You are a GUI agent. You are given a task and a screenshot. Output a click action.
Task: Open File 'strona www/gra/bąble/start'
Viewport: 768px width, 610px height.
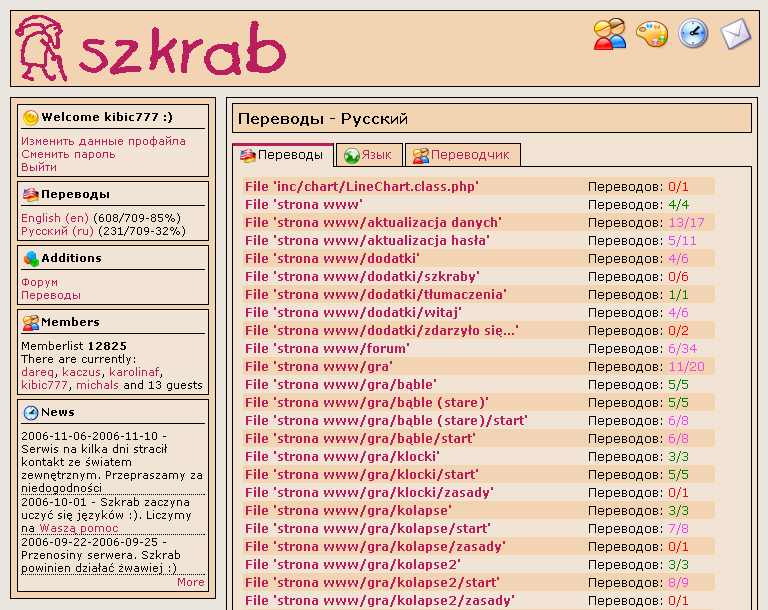pos(360,439)
